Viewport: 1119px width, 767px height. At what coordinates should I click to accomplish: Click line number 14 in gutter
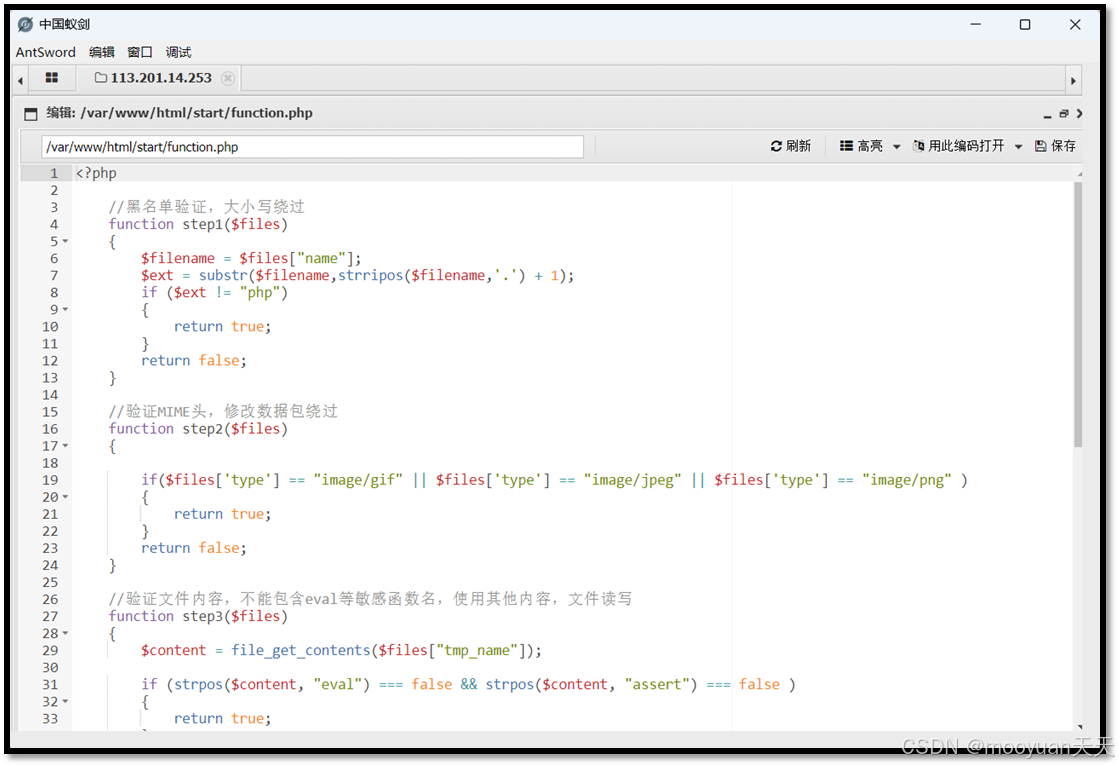pos(50,395)
